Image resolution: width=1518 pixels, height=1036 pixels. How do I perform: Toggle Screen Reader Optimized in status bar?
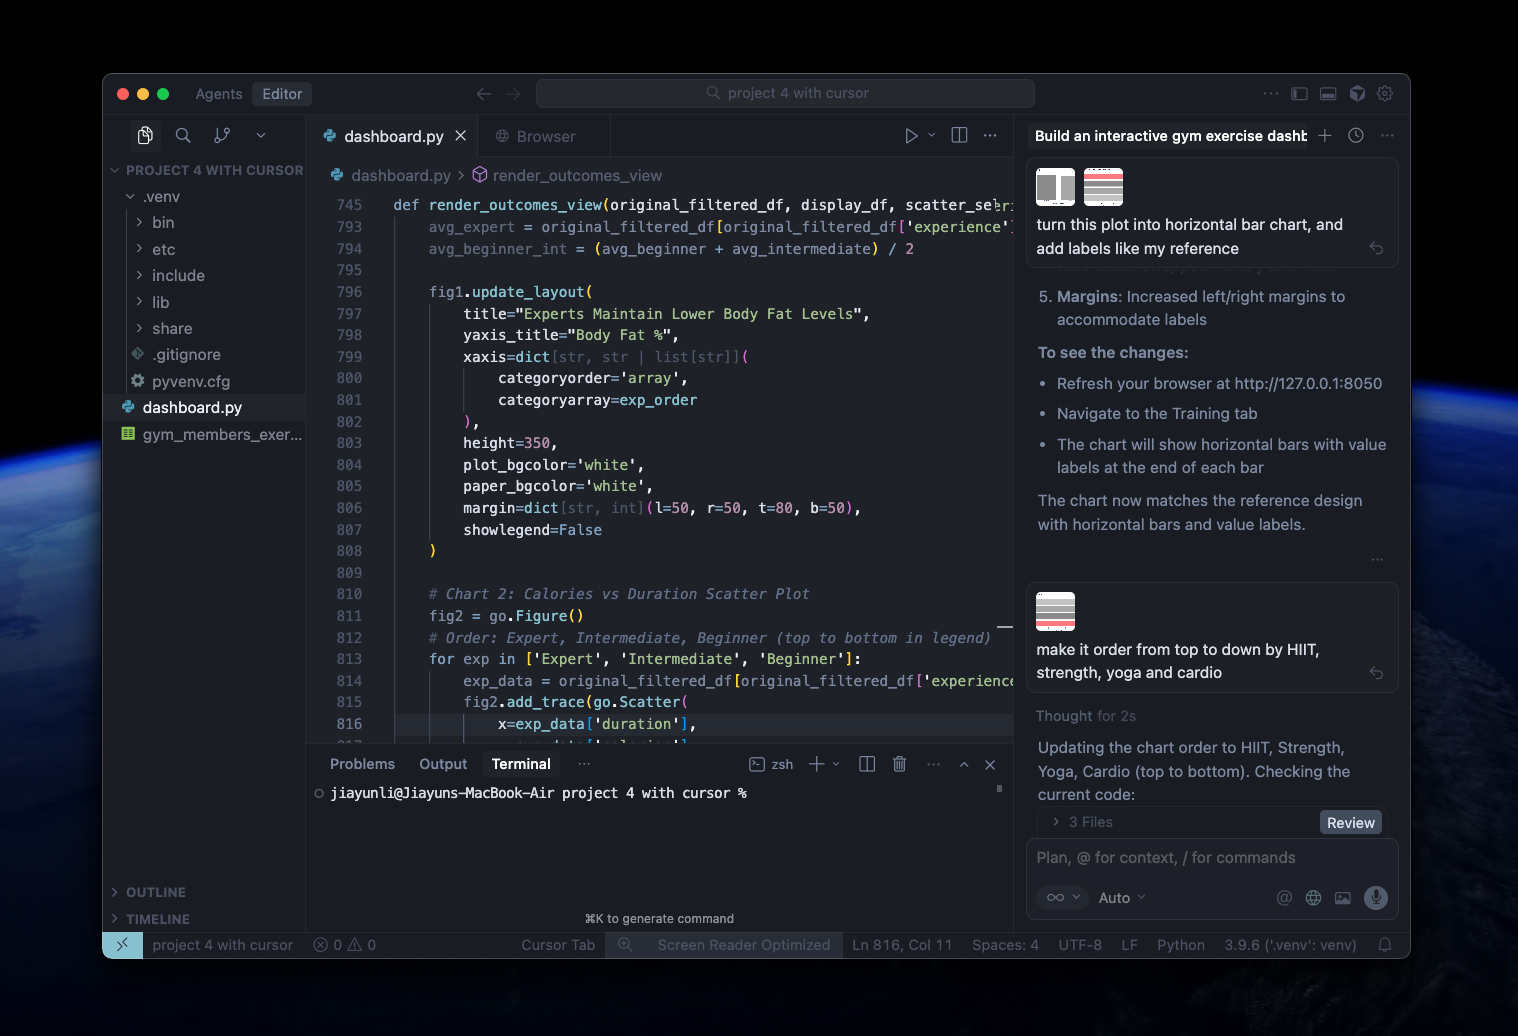point(742,944)
